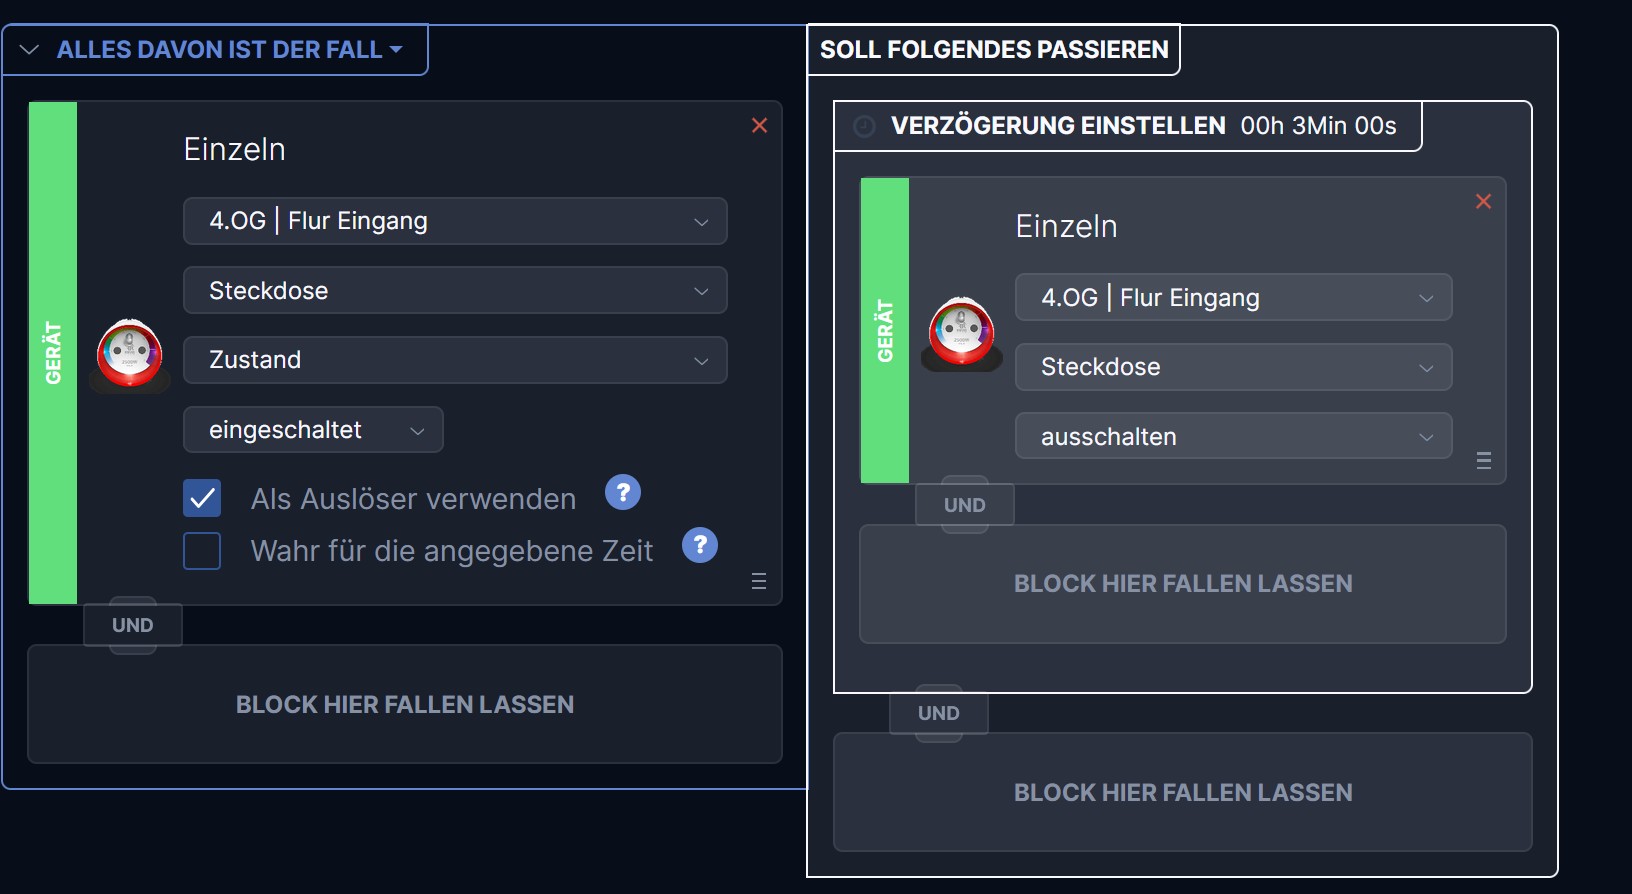The width and height of the screenshot is (1632, 894).
Task: Click help icon beside 'Wahr für die angegebene Zeit'
Action: coord(700,545)
